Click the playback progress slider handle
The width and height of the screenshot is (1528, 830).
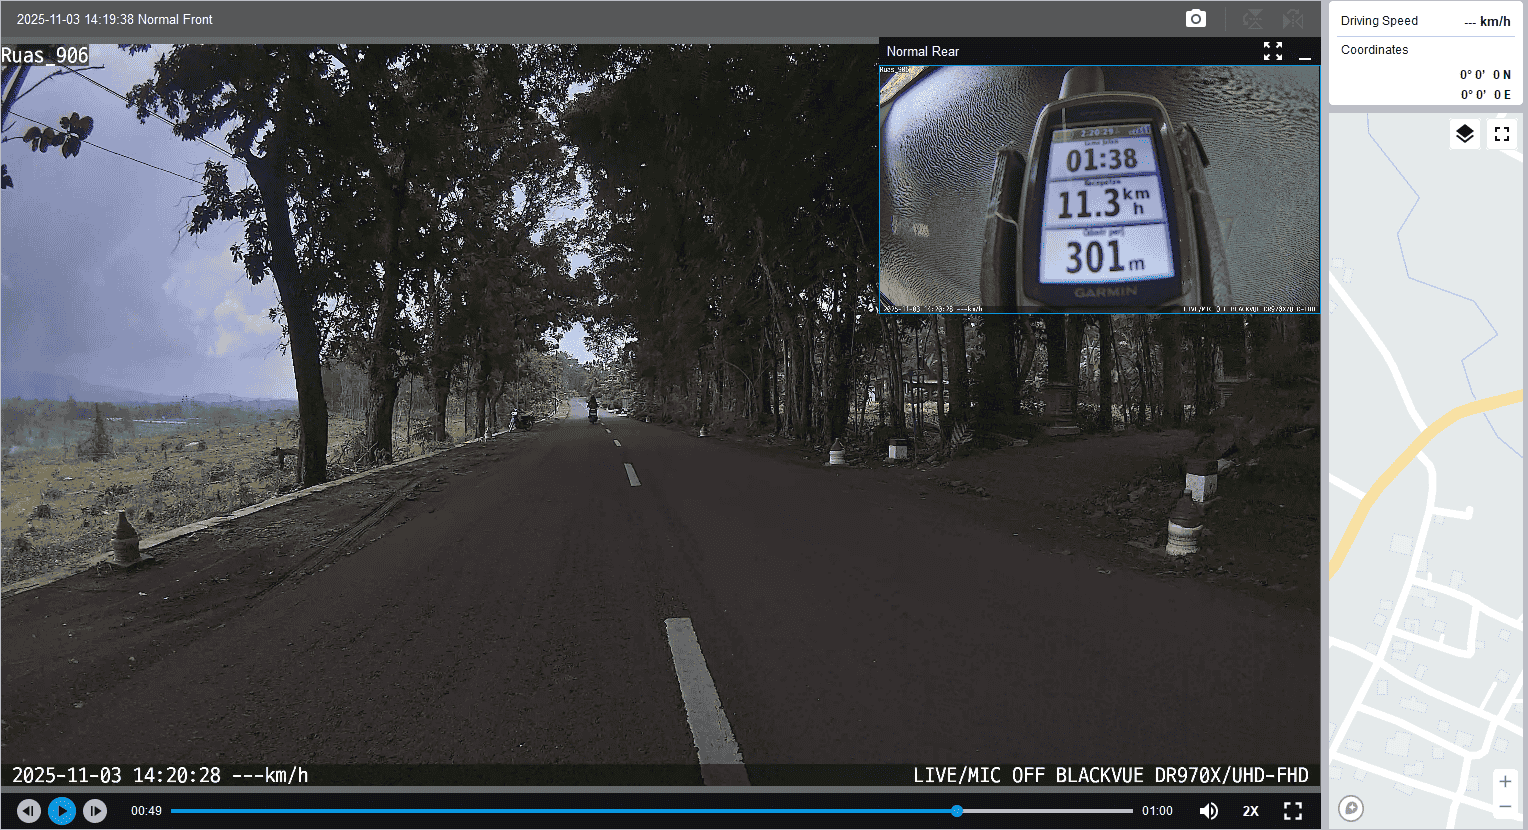(957, 811)
